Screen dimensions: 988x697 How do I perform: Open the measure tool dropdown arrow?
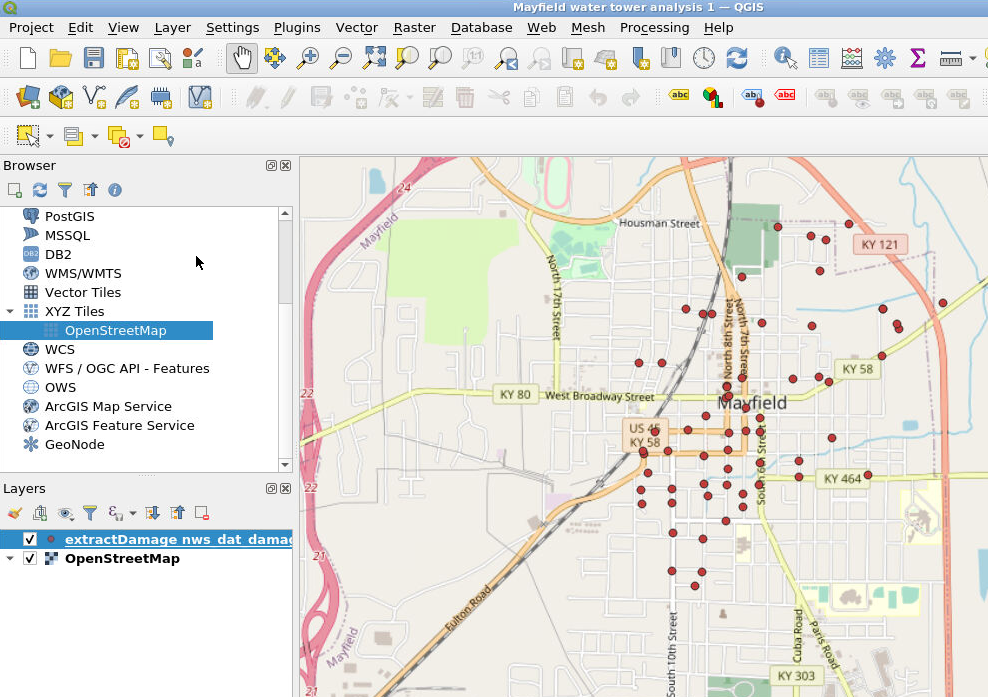973,58
